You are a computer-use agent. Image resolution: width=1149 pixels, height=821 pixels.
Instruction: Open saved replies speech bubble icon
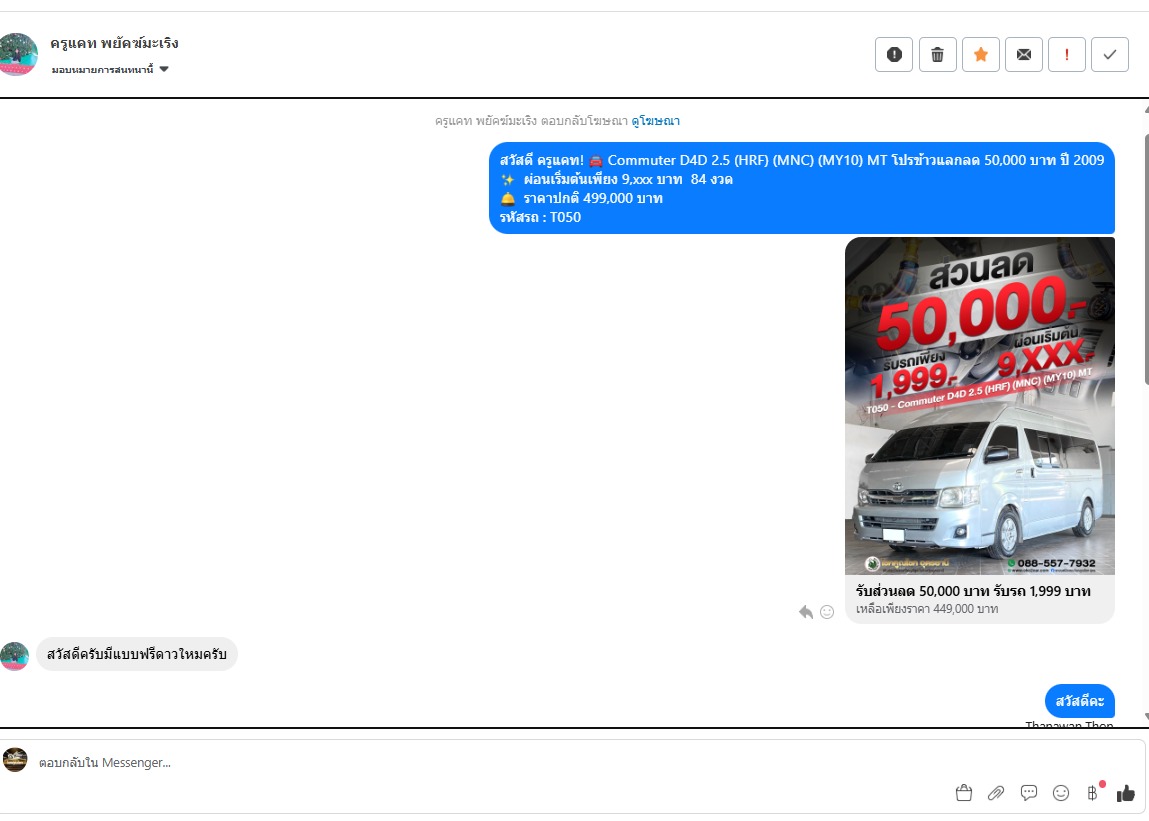(1029, 793)
